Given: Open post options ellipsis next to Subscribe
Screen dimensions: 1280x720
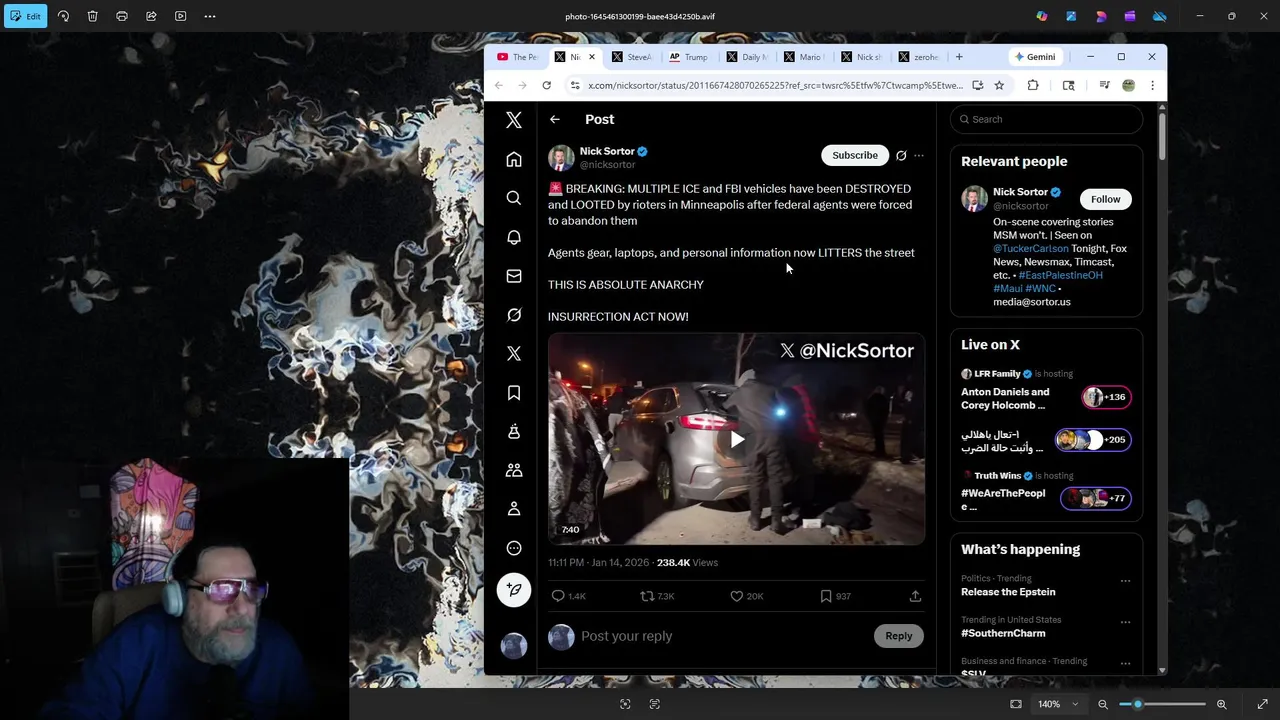Looking at the screenshot, I should [919, 155].
